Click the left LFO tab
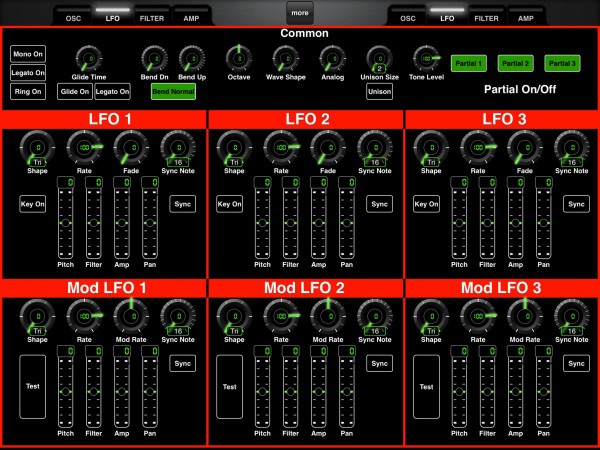600x450 pixels. [x=112, y=16]
